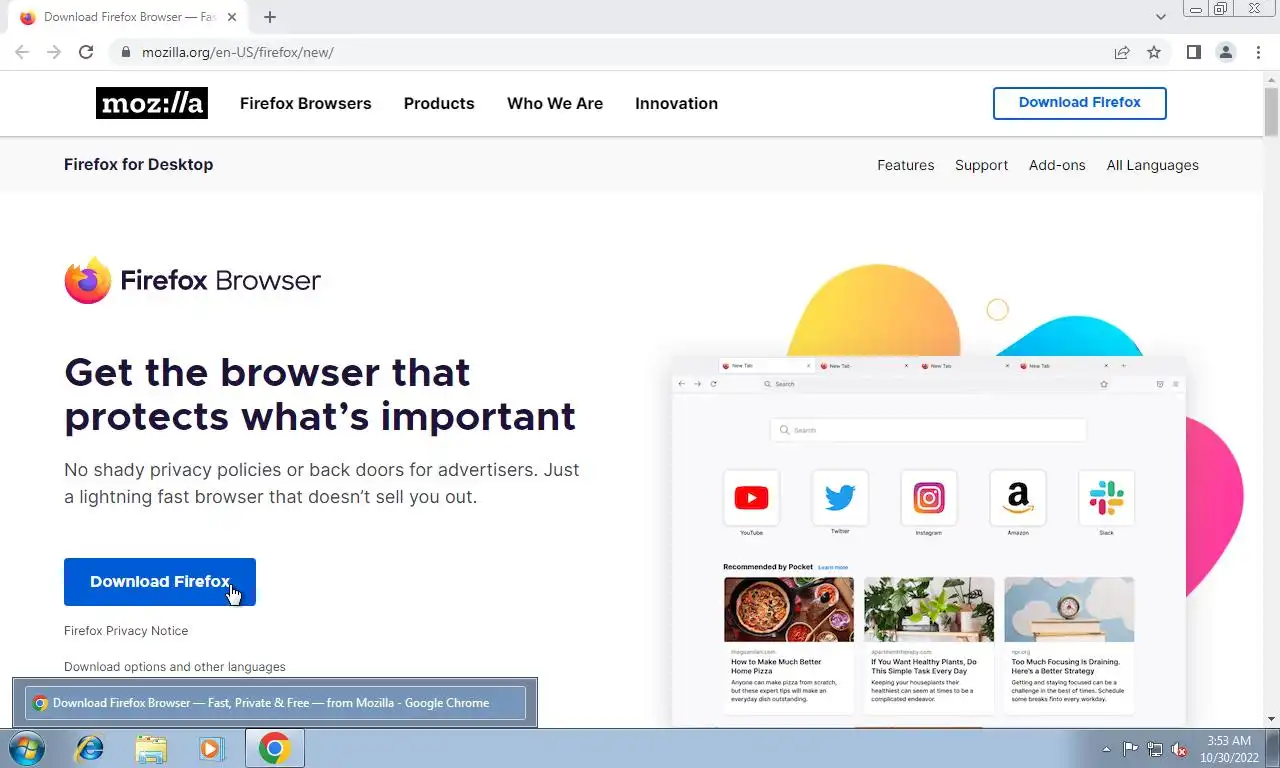The height and width of the screenshot is (768, 1280).
Task: Go back using the browser back arrow
Action: coord(22,52)
